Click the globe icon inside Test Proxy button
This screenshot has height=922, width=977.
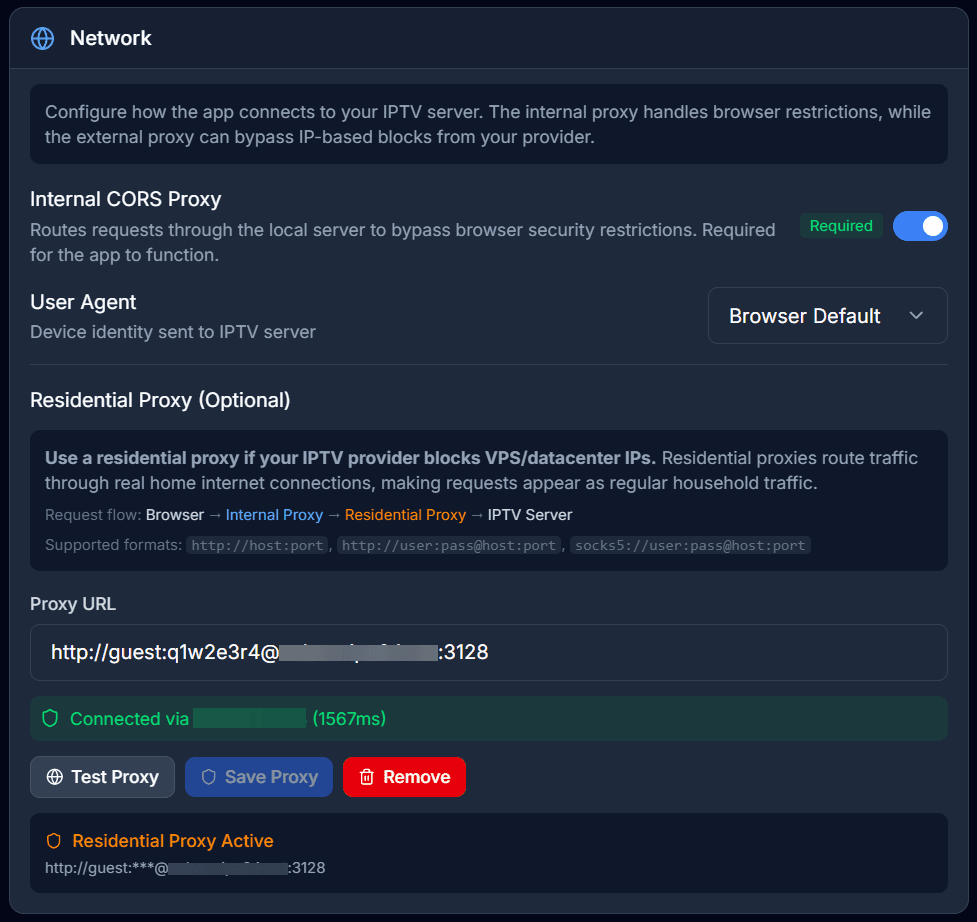click(58, 777)
